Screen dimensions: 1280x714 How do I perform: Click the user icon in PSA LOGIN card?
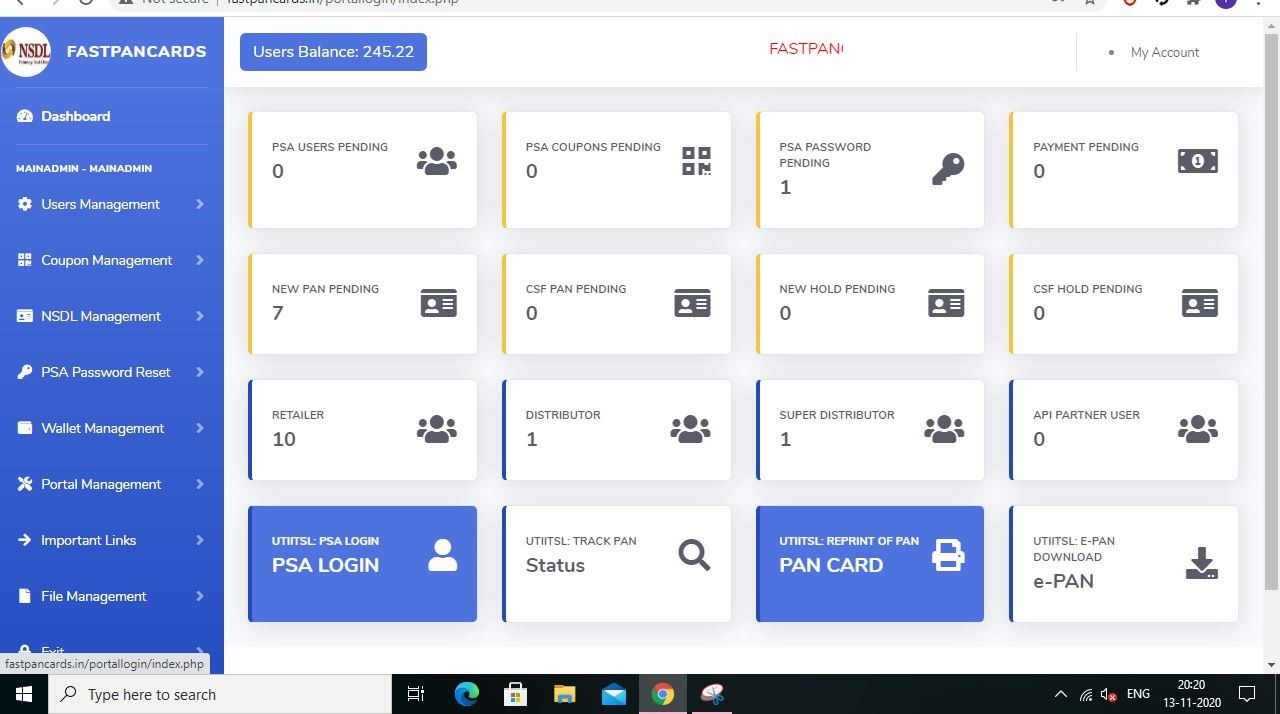442,555
